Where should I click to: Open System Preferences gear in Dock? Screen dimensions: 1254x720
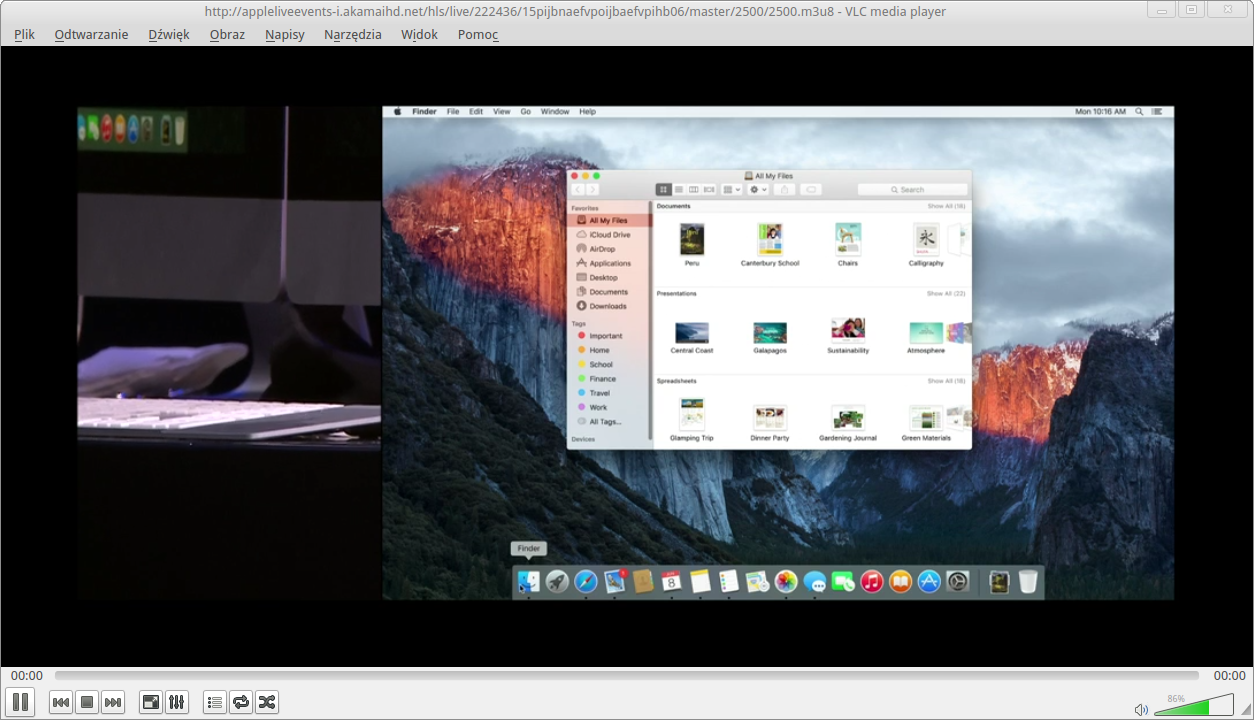(x=958, y=581)
